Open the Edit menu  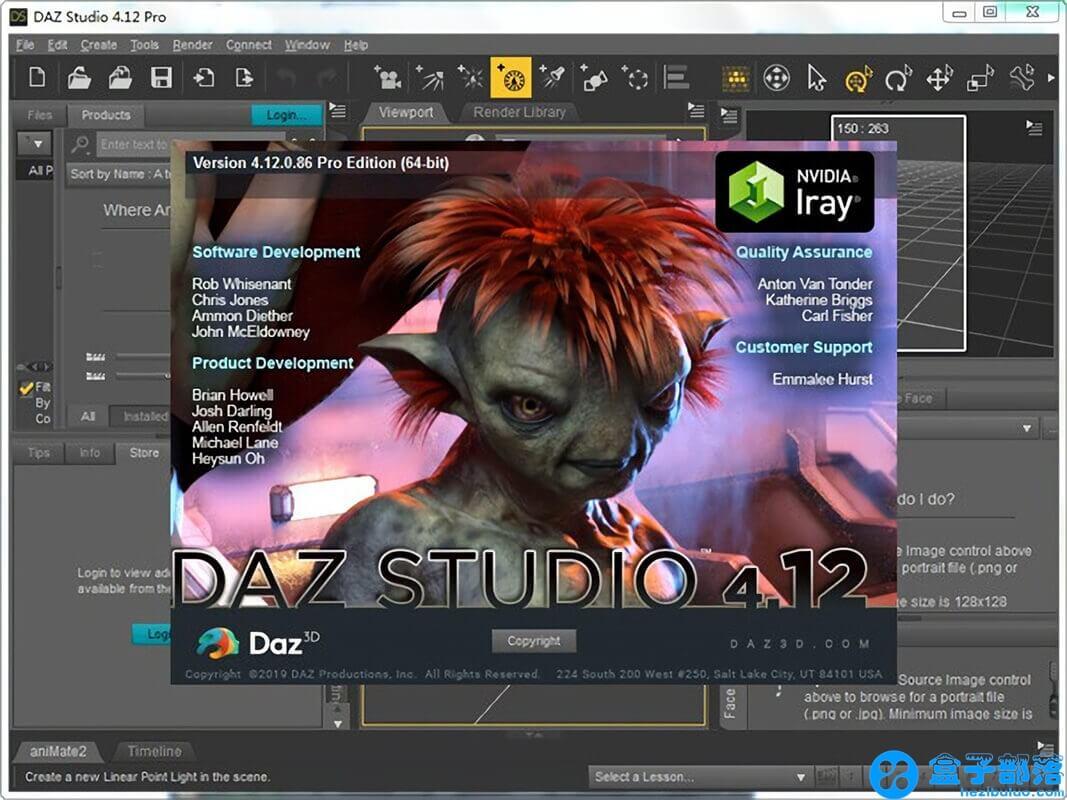(x=57, y=45)
